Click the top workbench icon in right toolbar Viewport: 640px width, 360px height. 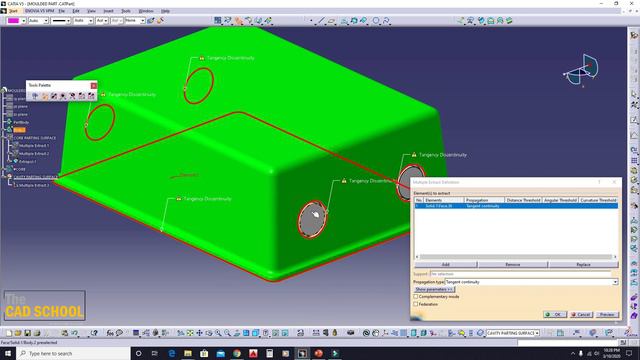click(x=634, y=36)
